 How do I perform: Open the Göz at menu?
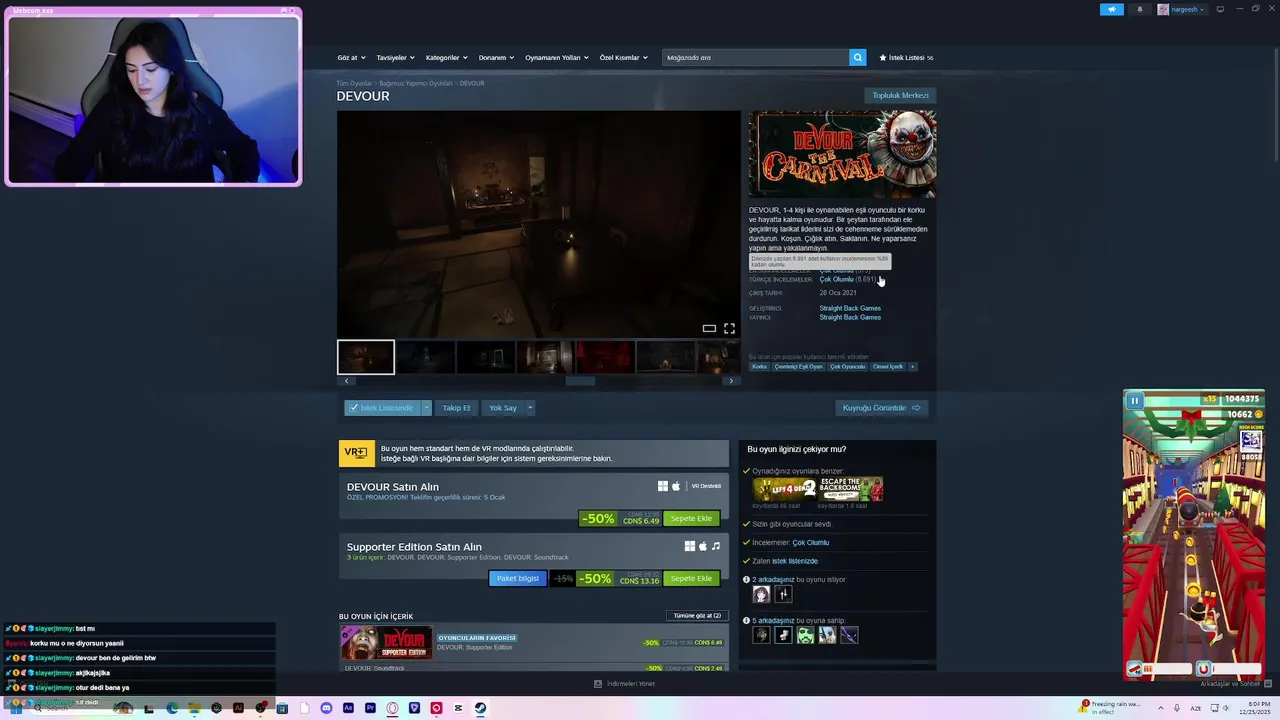tap(351, 58)
